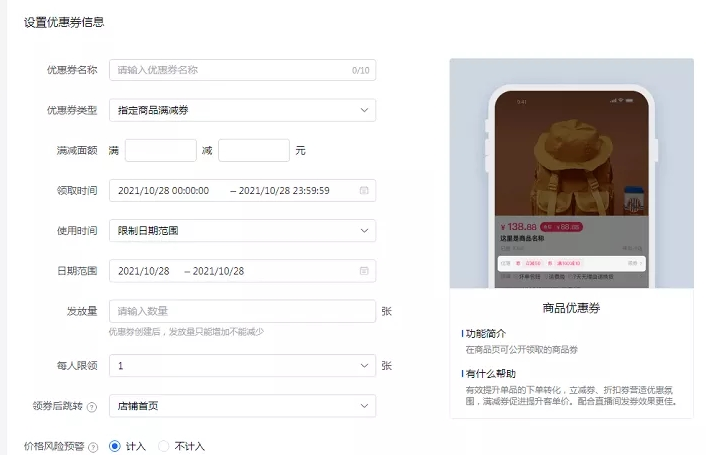Viewport: 706px width, 455px height.
Task: Click the 功能简介 heading text
Action: pos(486,333)
